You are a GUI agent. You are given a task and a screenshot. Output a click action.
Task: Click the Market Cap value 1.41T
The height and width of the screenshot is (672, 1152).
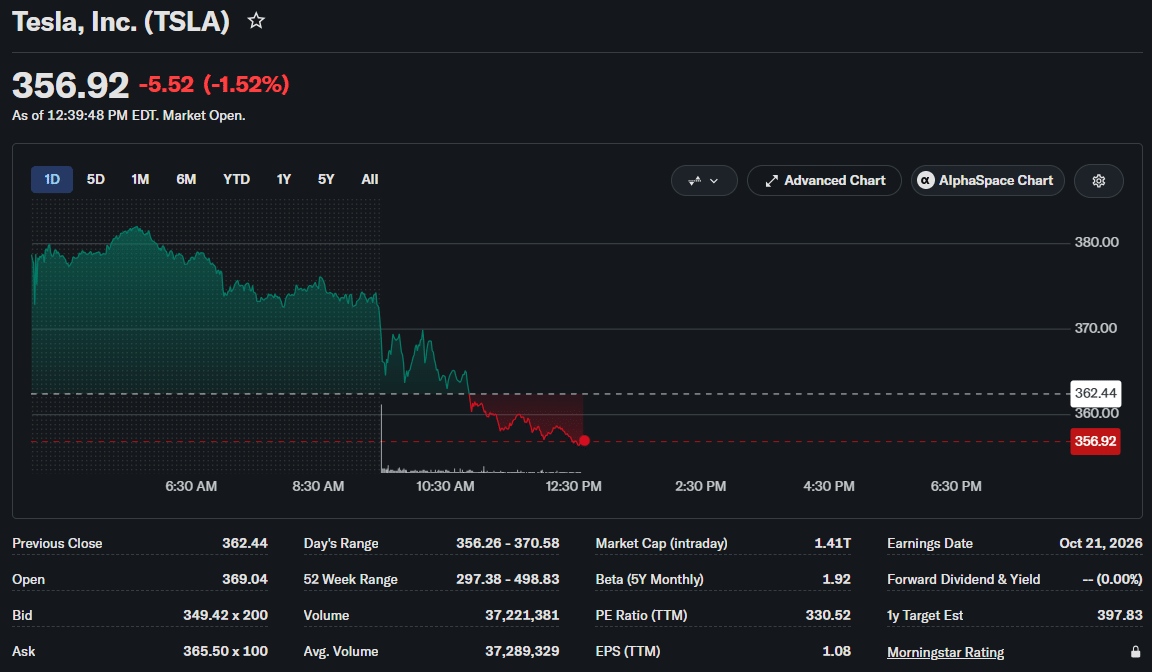click(x=832, y=543)
